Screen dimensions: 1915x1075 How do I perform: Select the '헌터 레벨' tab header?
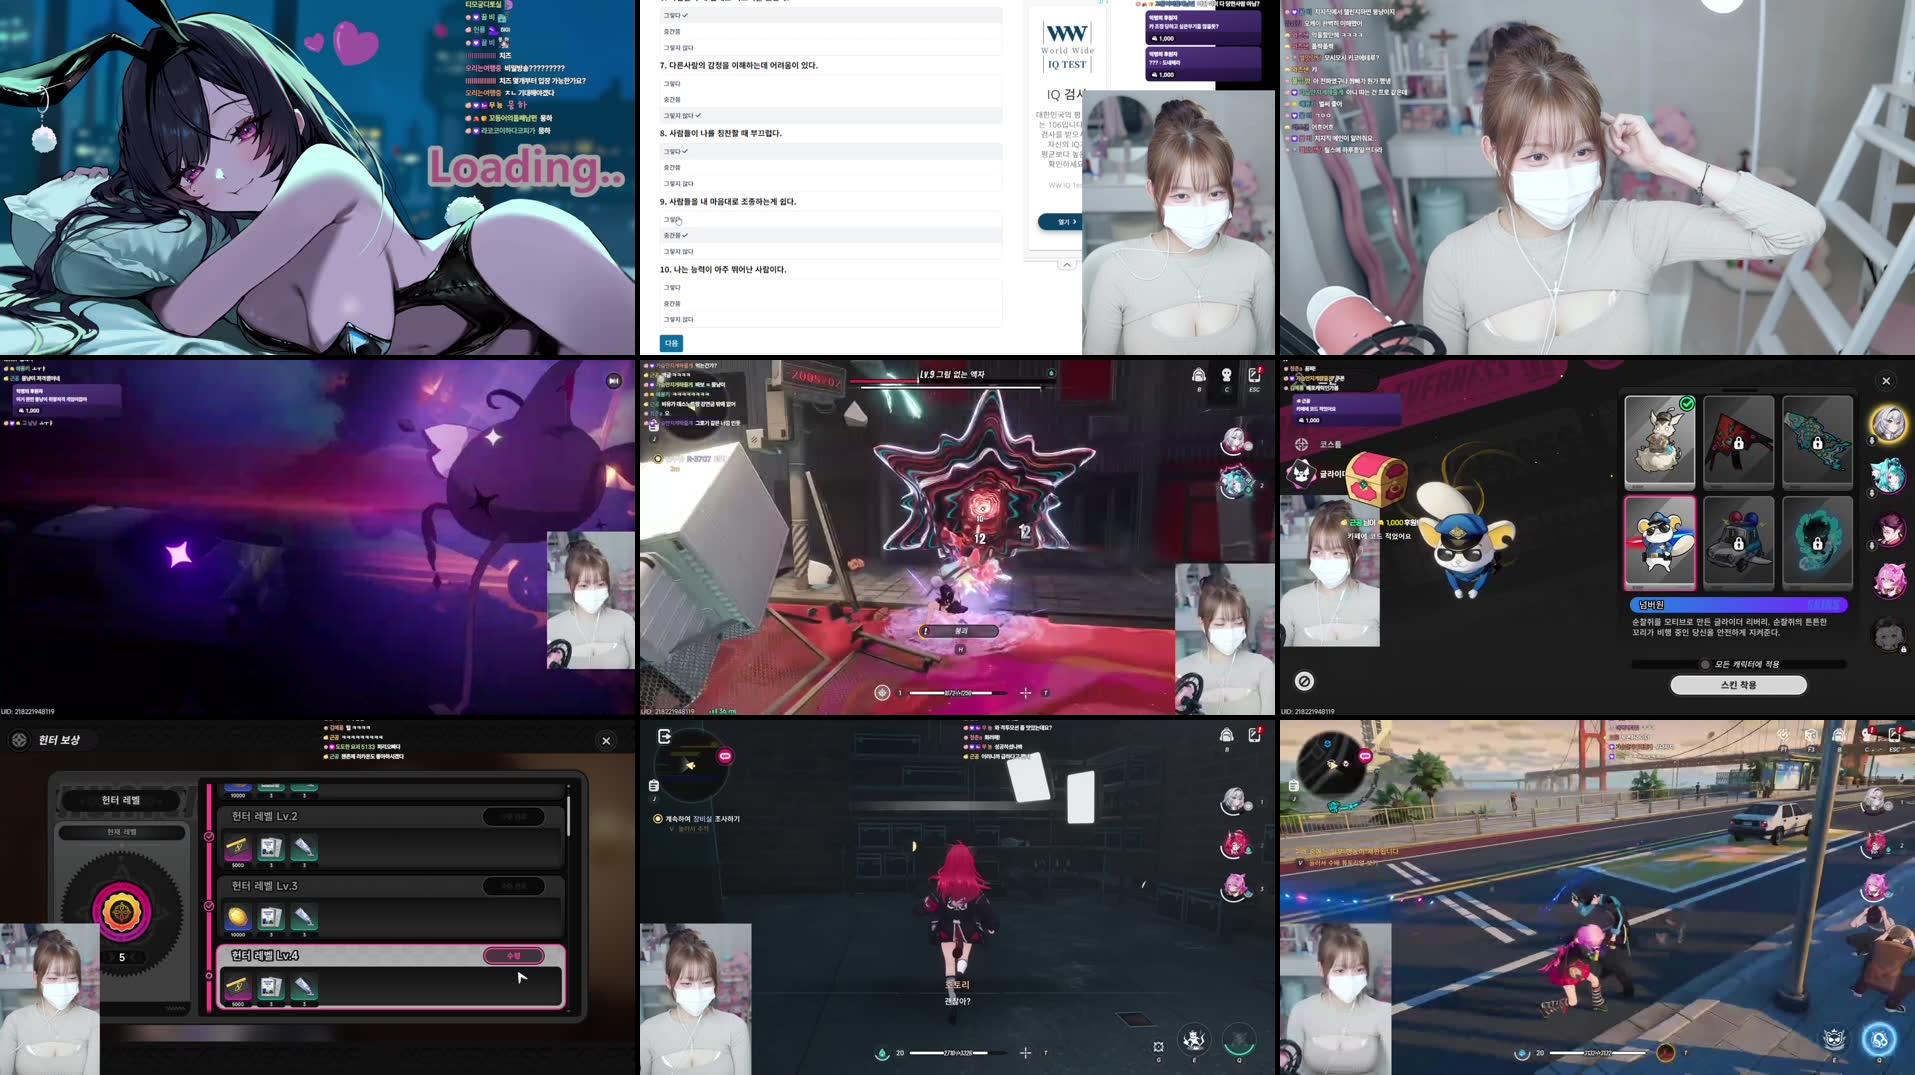121,800
